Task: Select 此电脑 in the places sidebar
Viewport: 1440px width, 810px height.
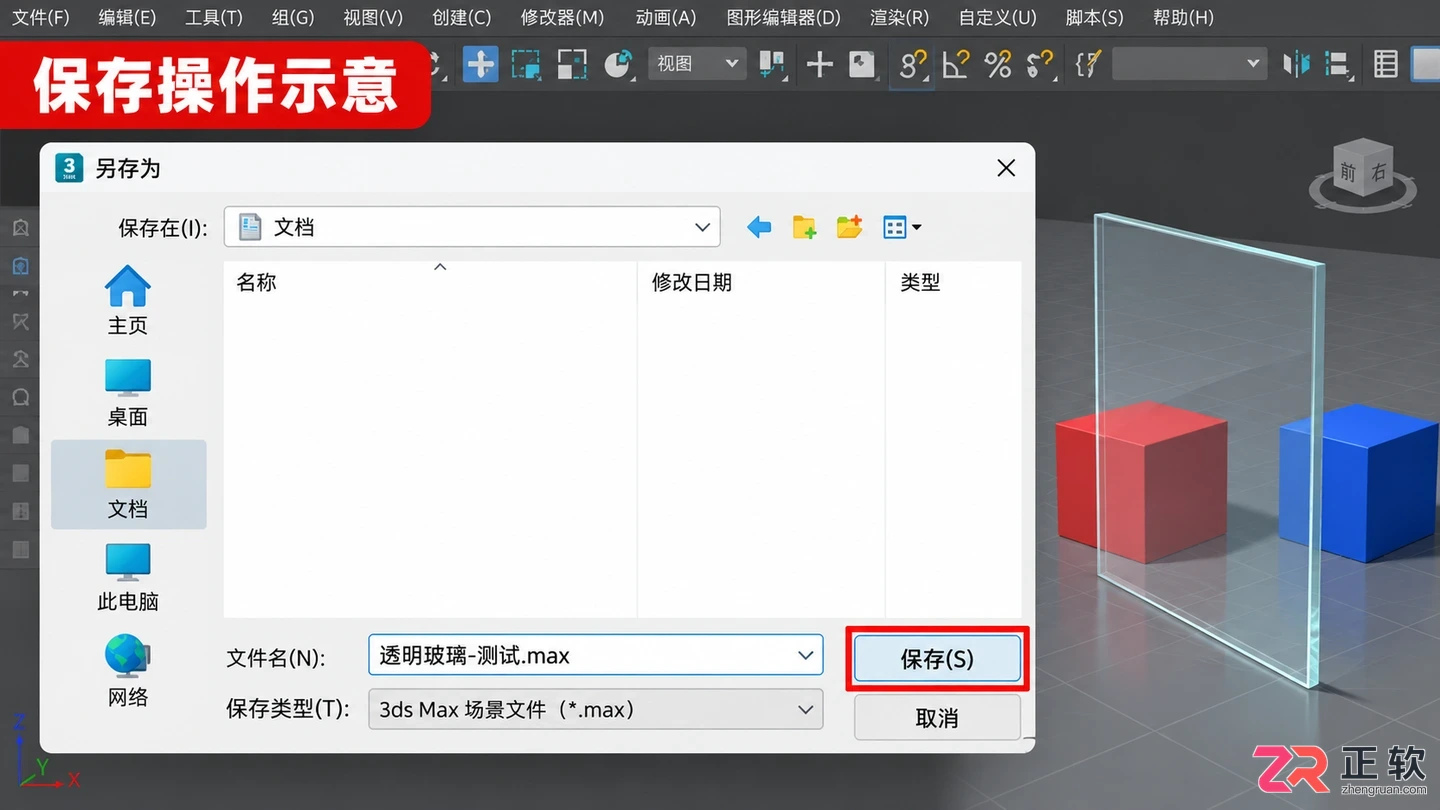Action: [x=128, y=577]
